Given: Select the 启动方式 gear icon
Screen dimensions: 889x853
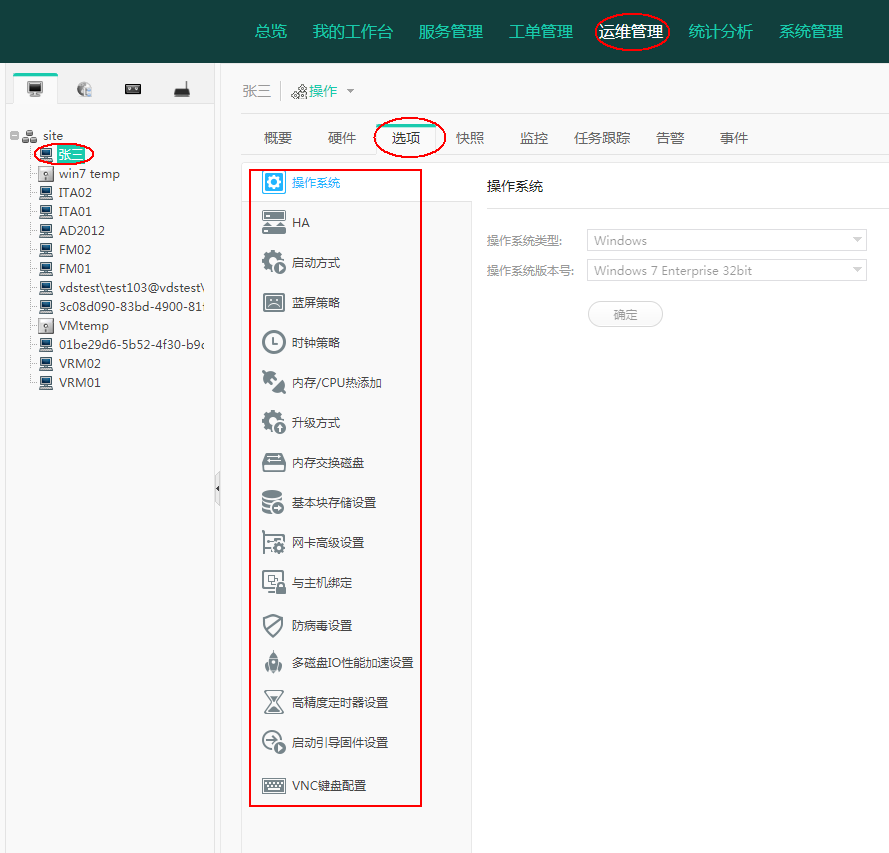Looking at the screenshot, I should 274,262.
